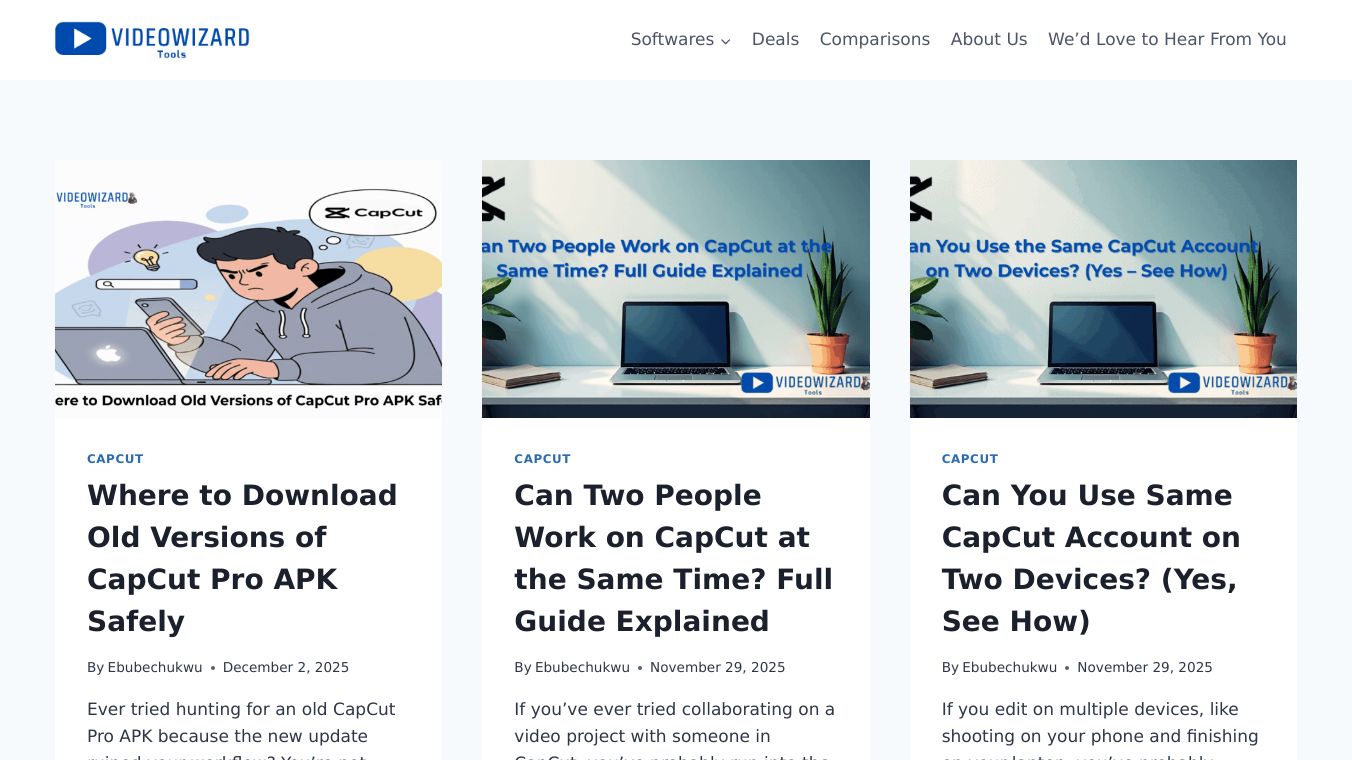The image size is (1352, 760).
Task: Open article Where to Download Old Versions title
Action: pos(242,558)
